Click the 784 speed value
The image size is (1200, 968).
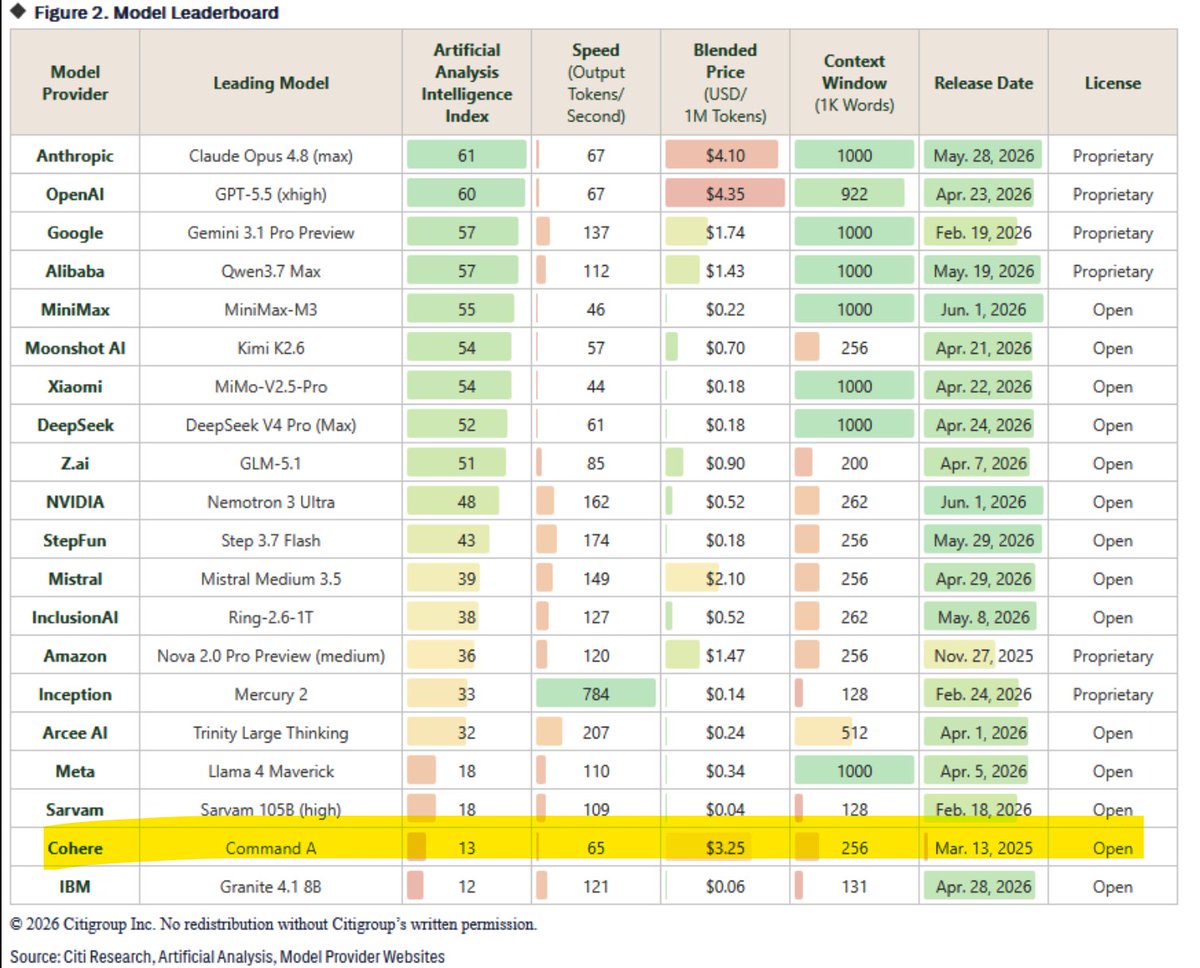coord(596,695)
